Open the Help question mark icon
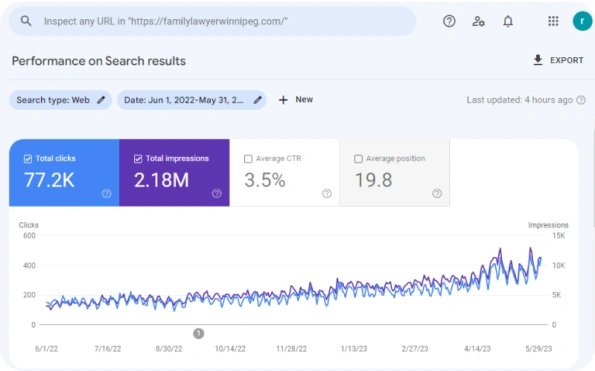Viewport: 595px width, 371px height. point(449,21)
